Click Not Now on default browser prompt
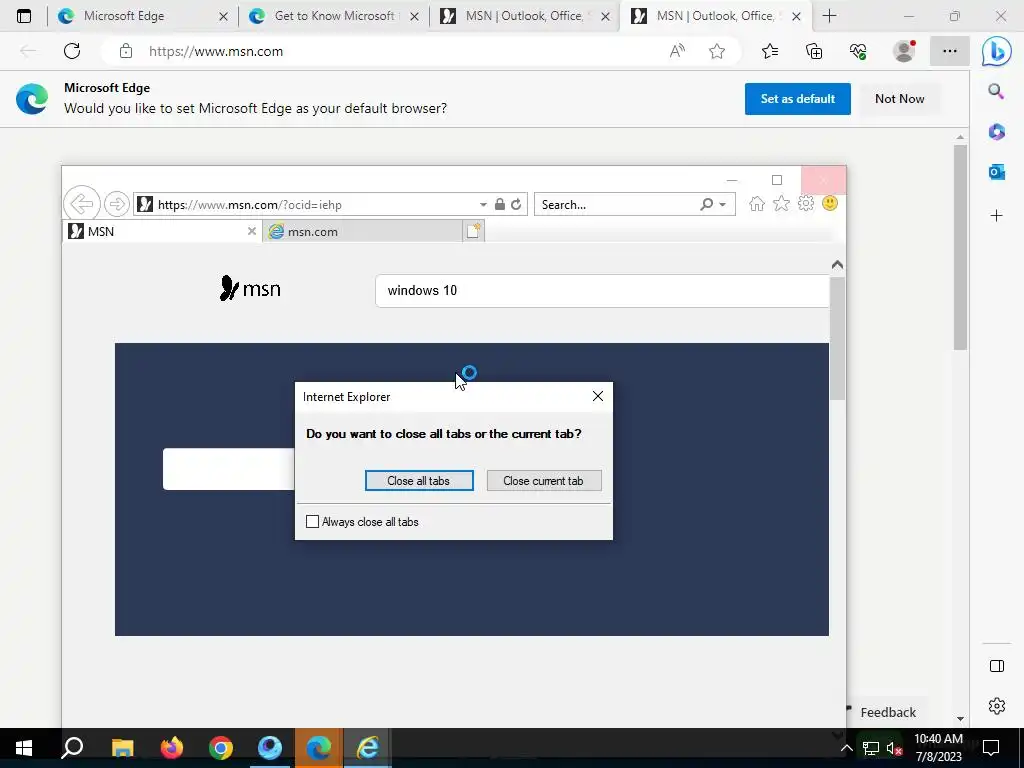 point(899,99)
